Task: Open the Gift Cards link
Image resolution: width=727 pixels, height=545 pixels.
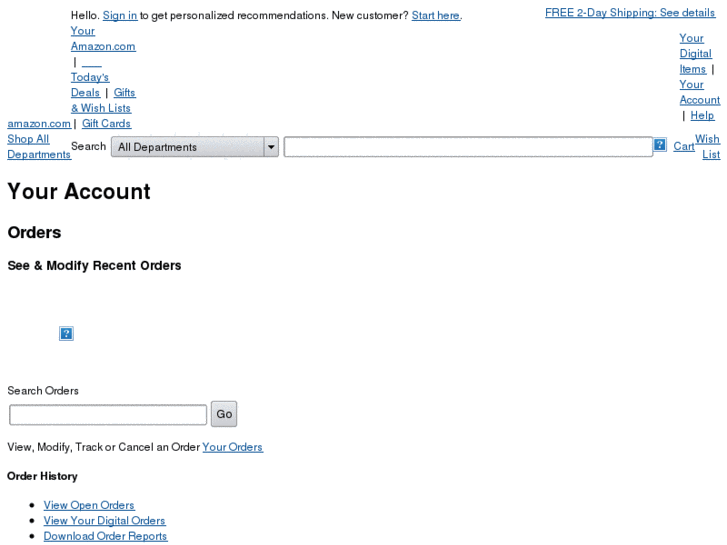Action: pos(106,123)
